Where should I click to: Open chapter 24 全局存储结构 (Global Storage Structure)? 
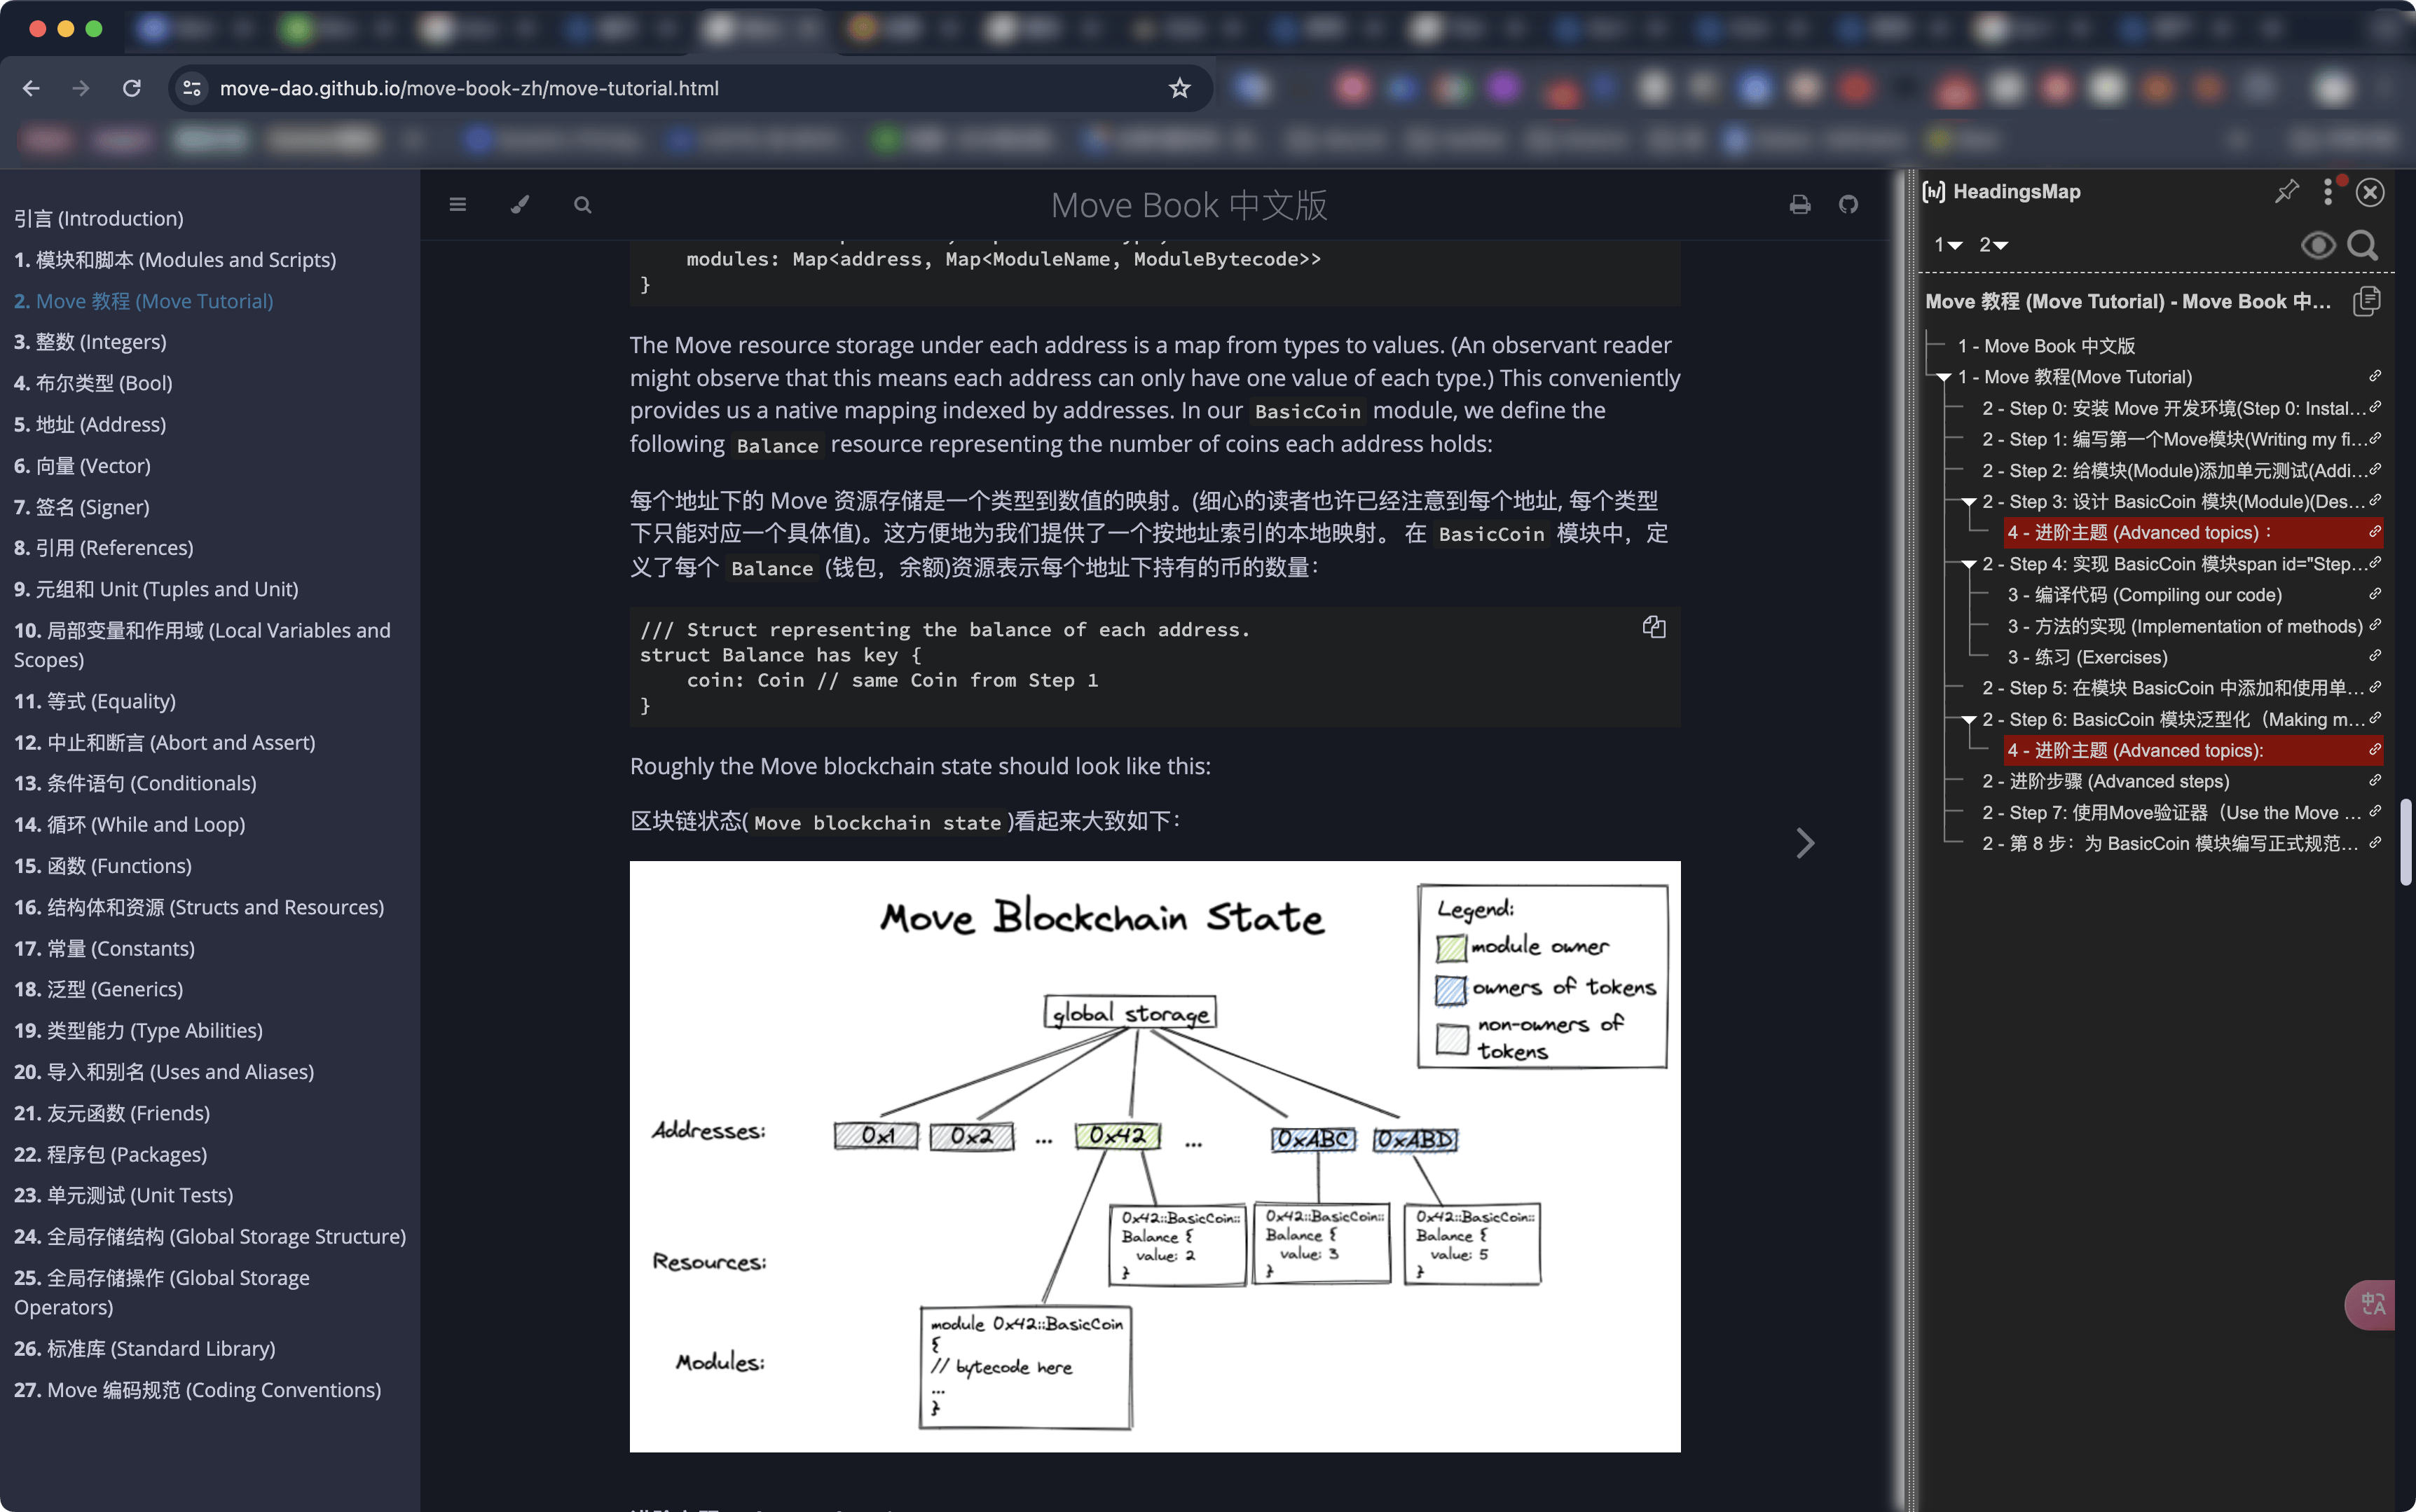(210, 1236)
